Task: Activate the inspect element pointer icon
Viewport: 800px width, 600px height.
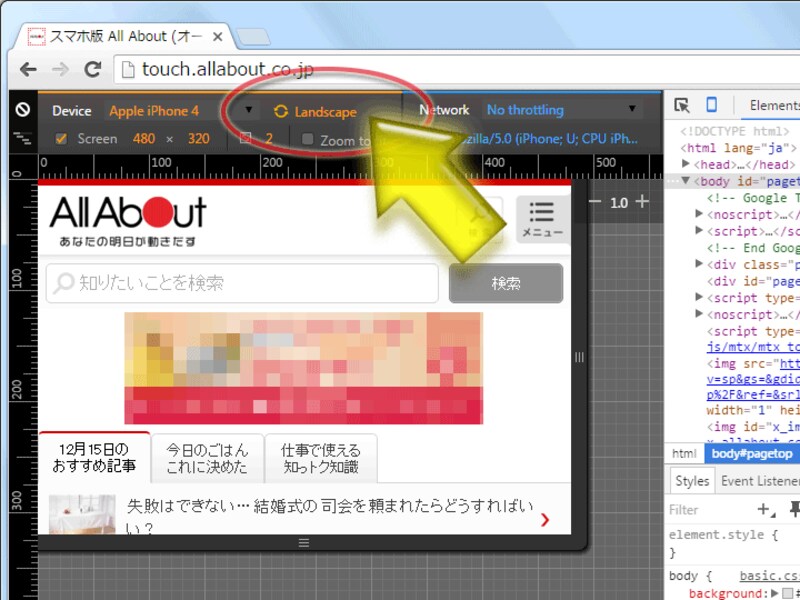Action: coord(682,106)
